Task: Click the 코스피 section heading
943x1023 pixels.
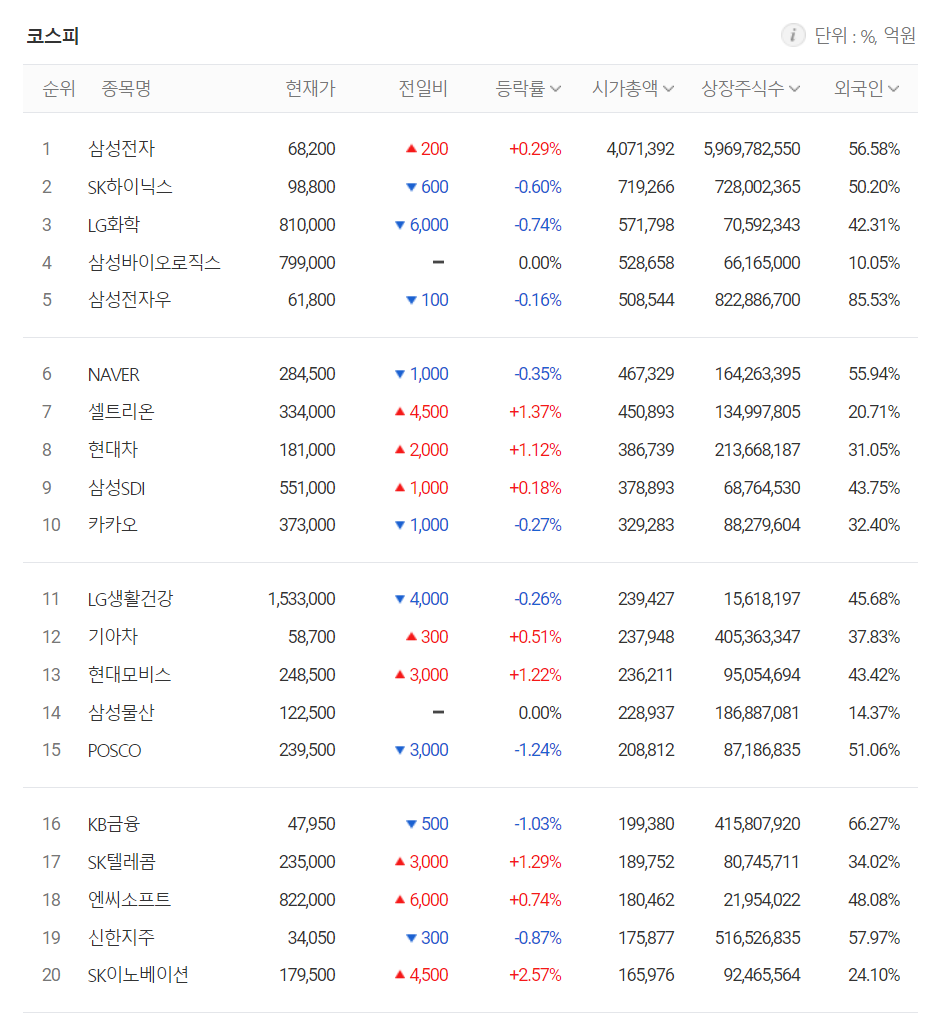Action: tap(53, 35)
